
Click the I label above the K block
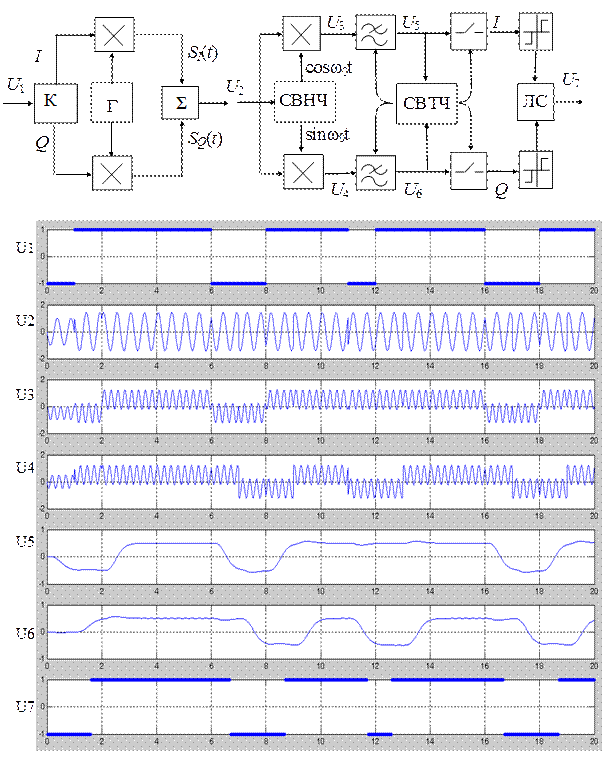click(38, 57)
